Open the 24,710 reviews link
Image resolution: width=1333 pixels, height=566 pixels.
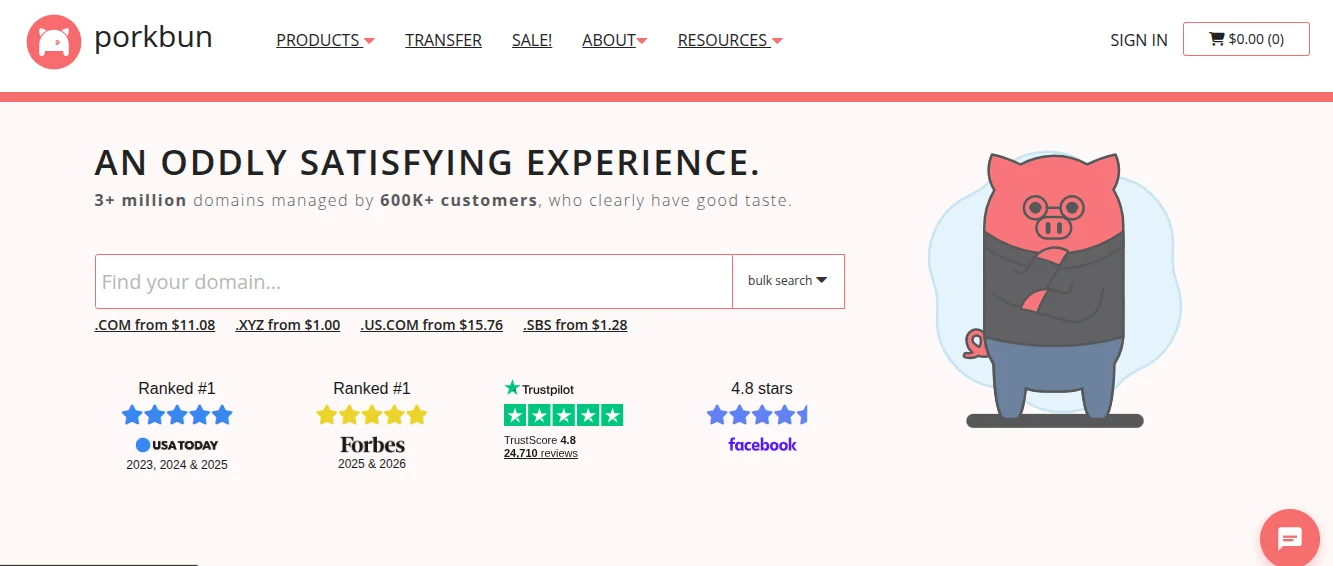click(x=541, y=454)
